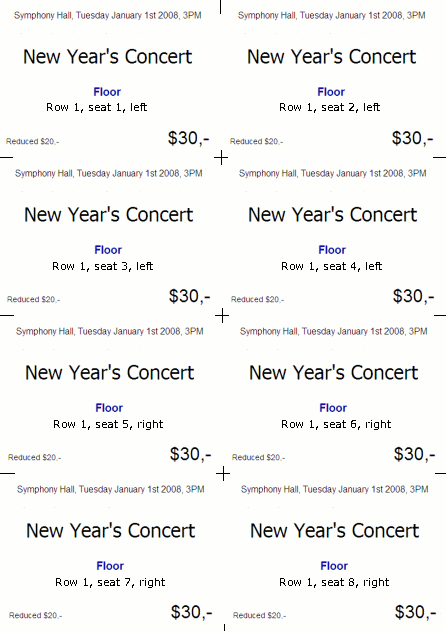Select the 'Row 1, seat 2, left' text
Viewport: 446px width, 631px height.
point(330,107)
